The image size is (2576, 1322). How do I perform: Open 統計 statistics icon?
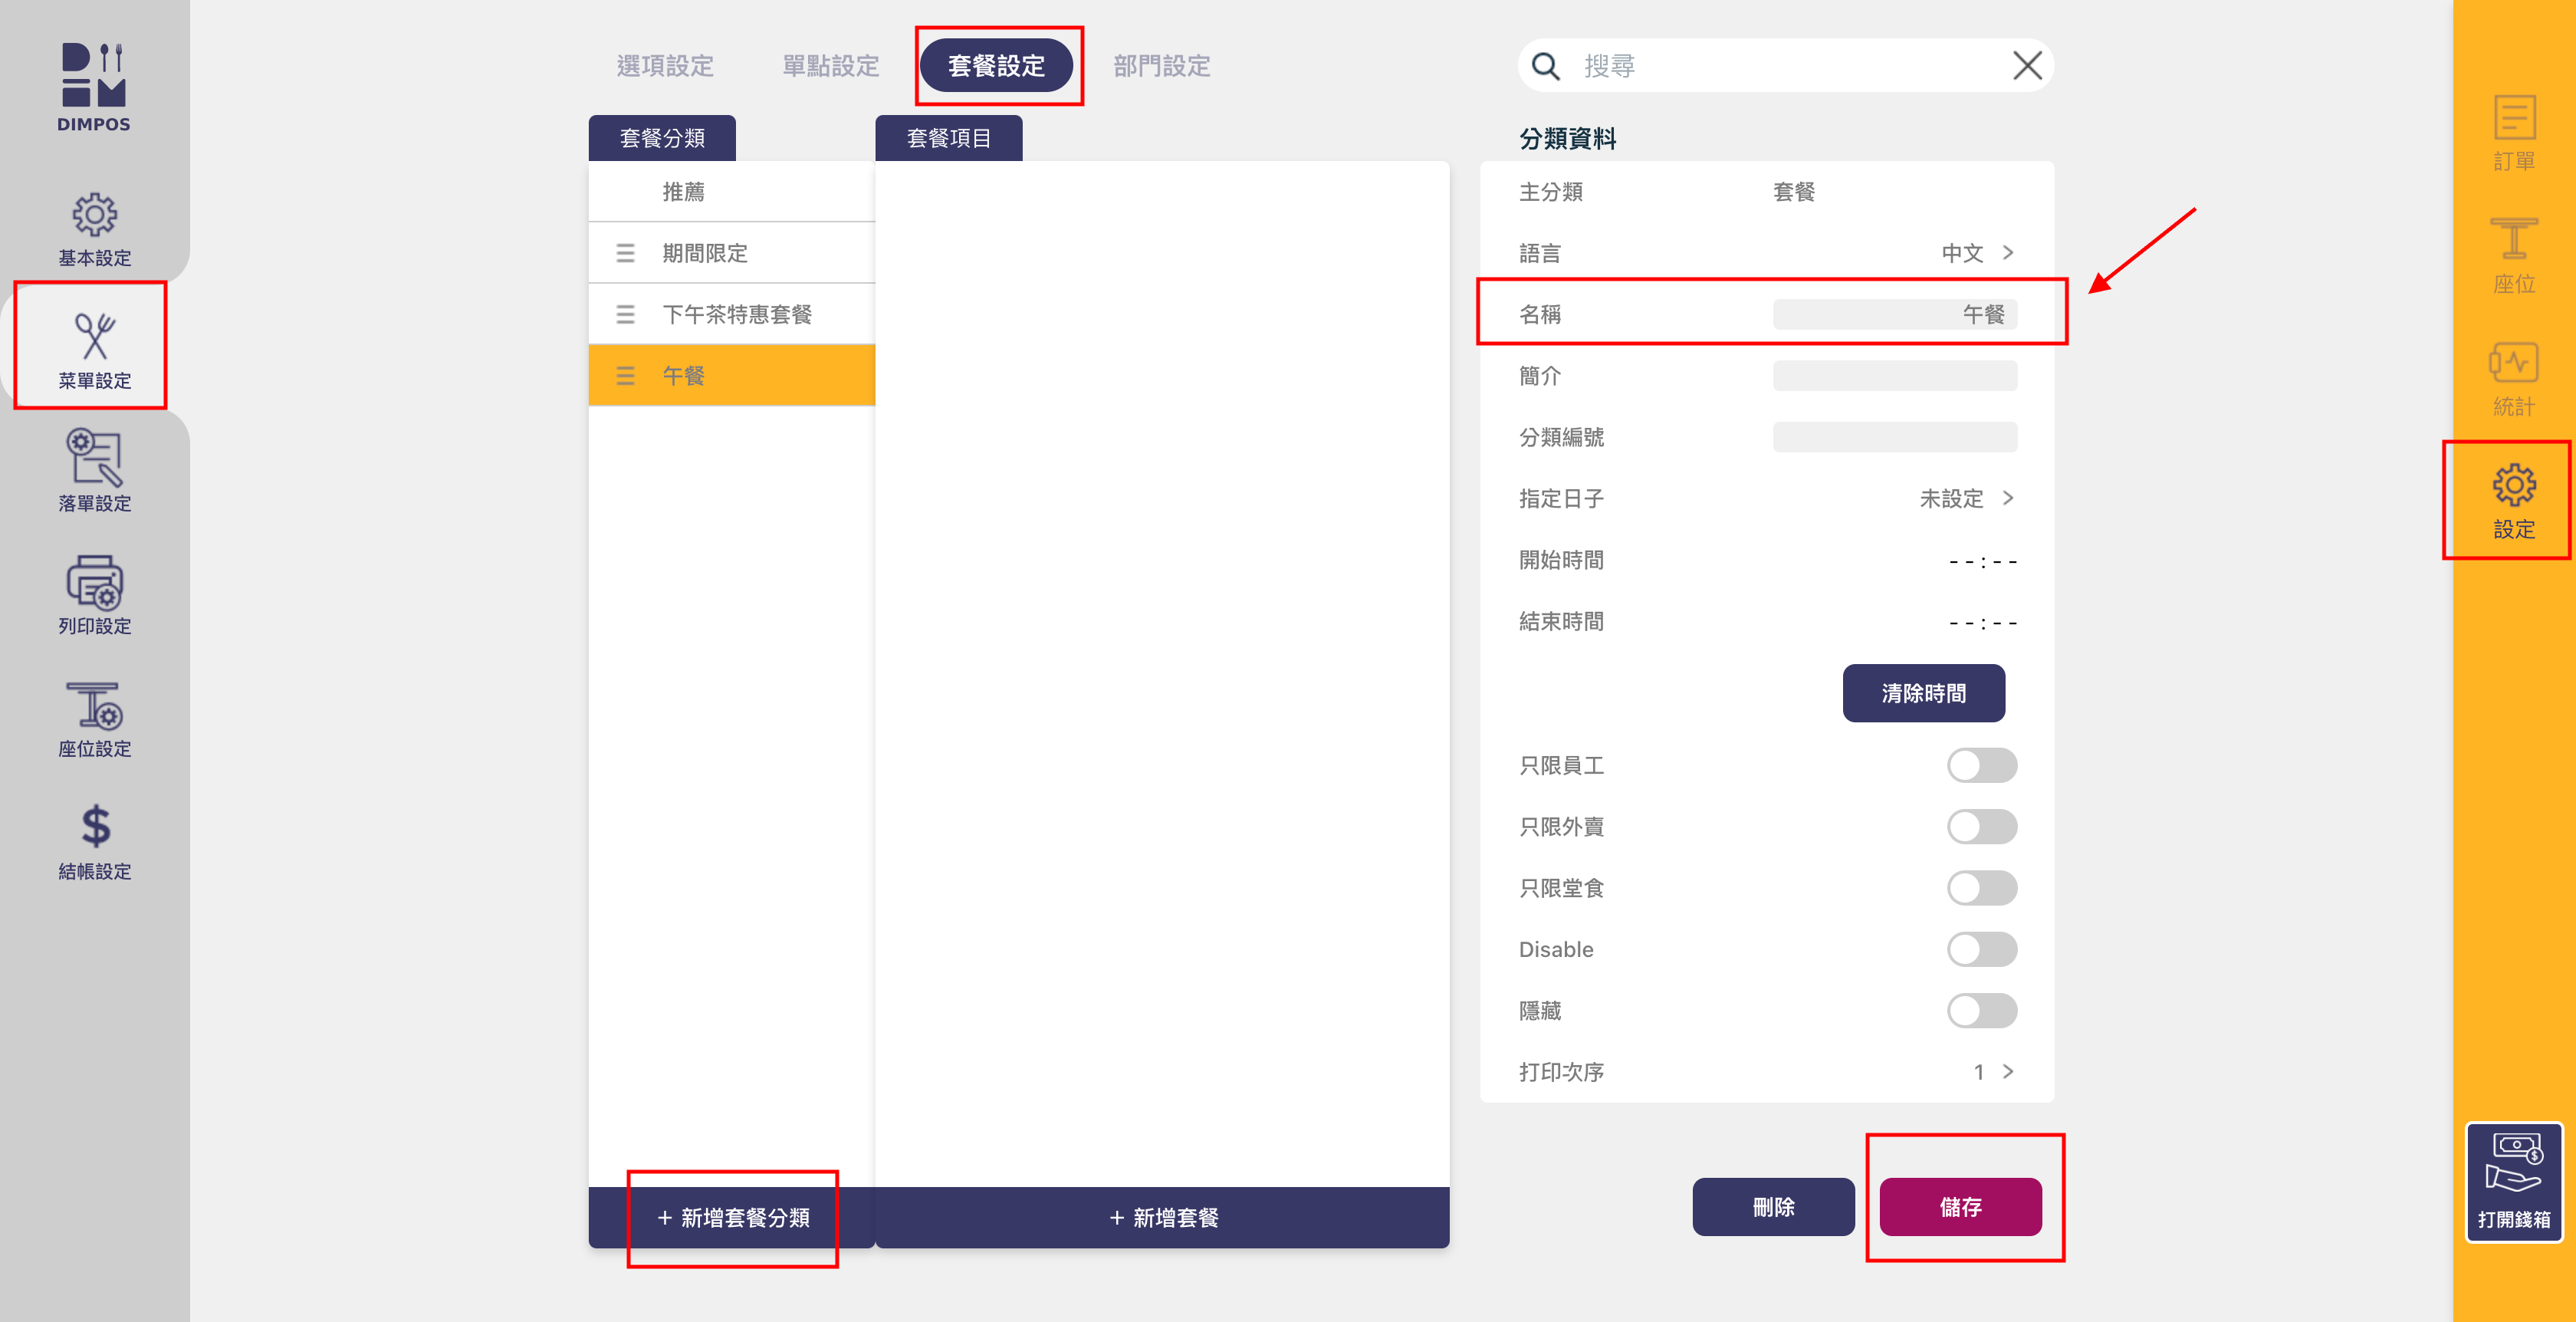(2513, 363)
